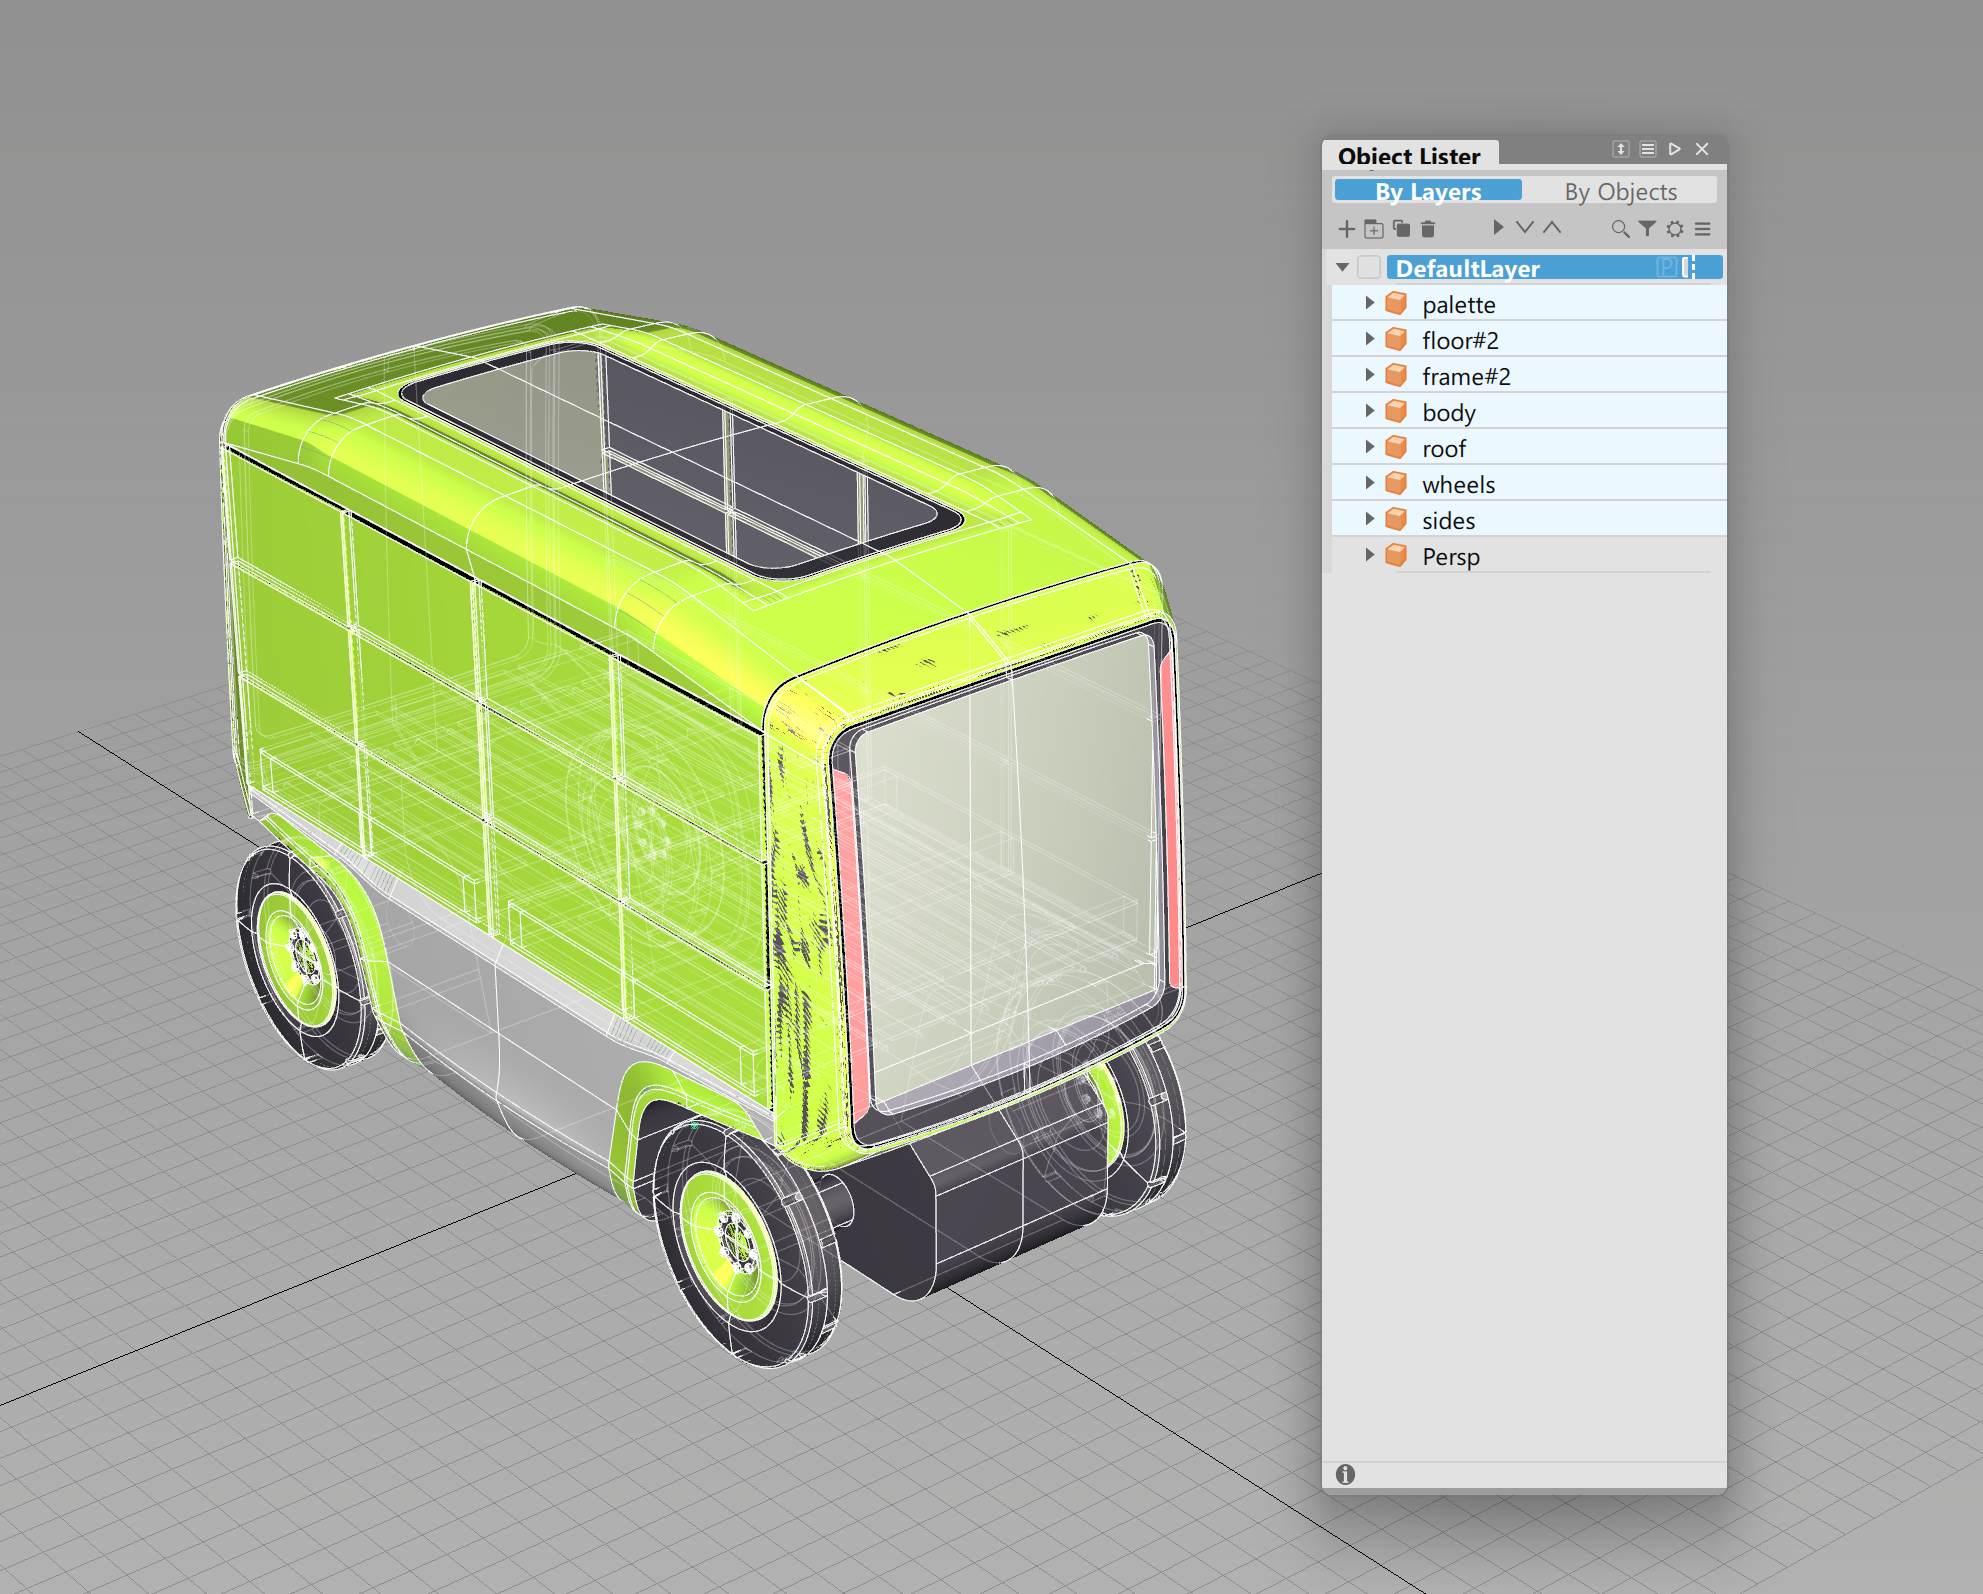
Task: Expand the palette node
Action: click(x=1370, y=303)
